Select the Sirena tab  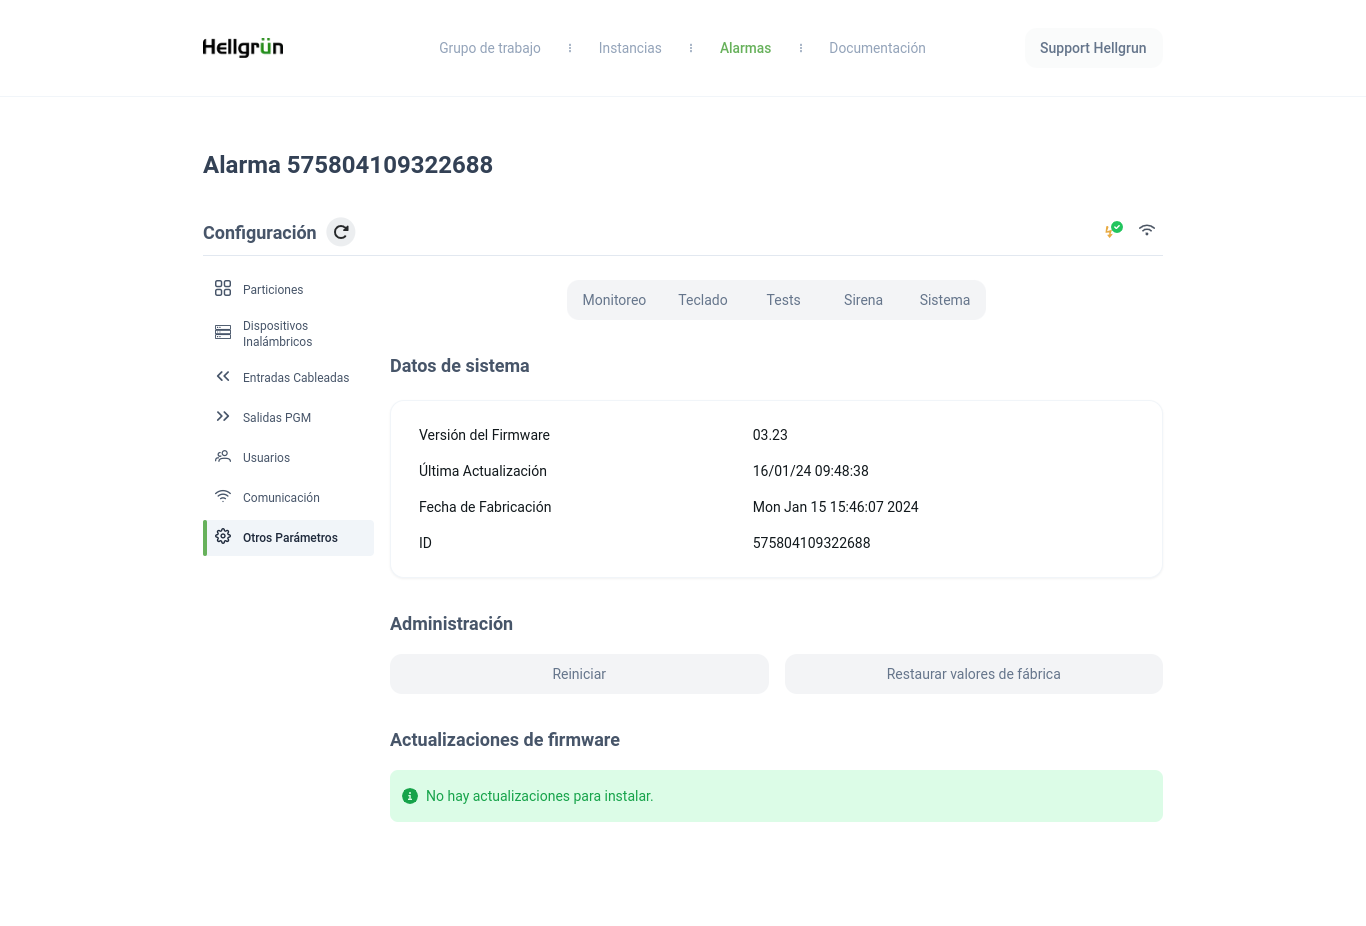tap(863, 300)
